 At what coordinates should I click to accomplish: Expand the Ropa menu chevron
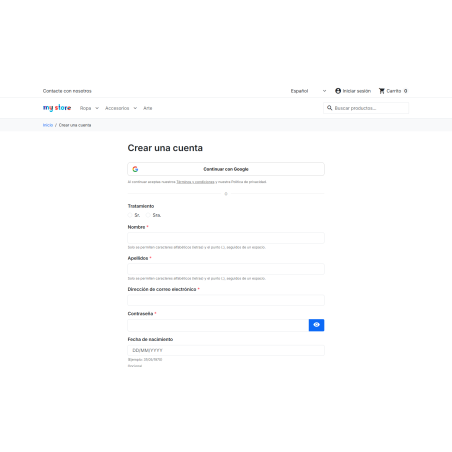(97, 108)
